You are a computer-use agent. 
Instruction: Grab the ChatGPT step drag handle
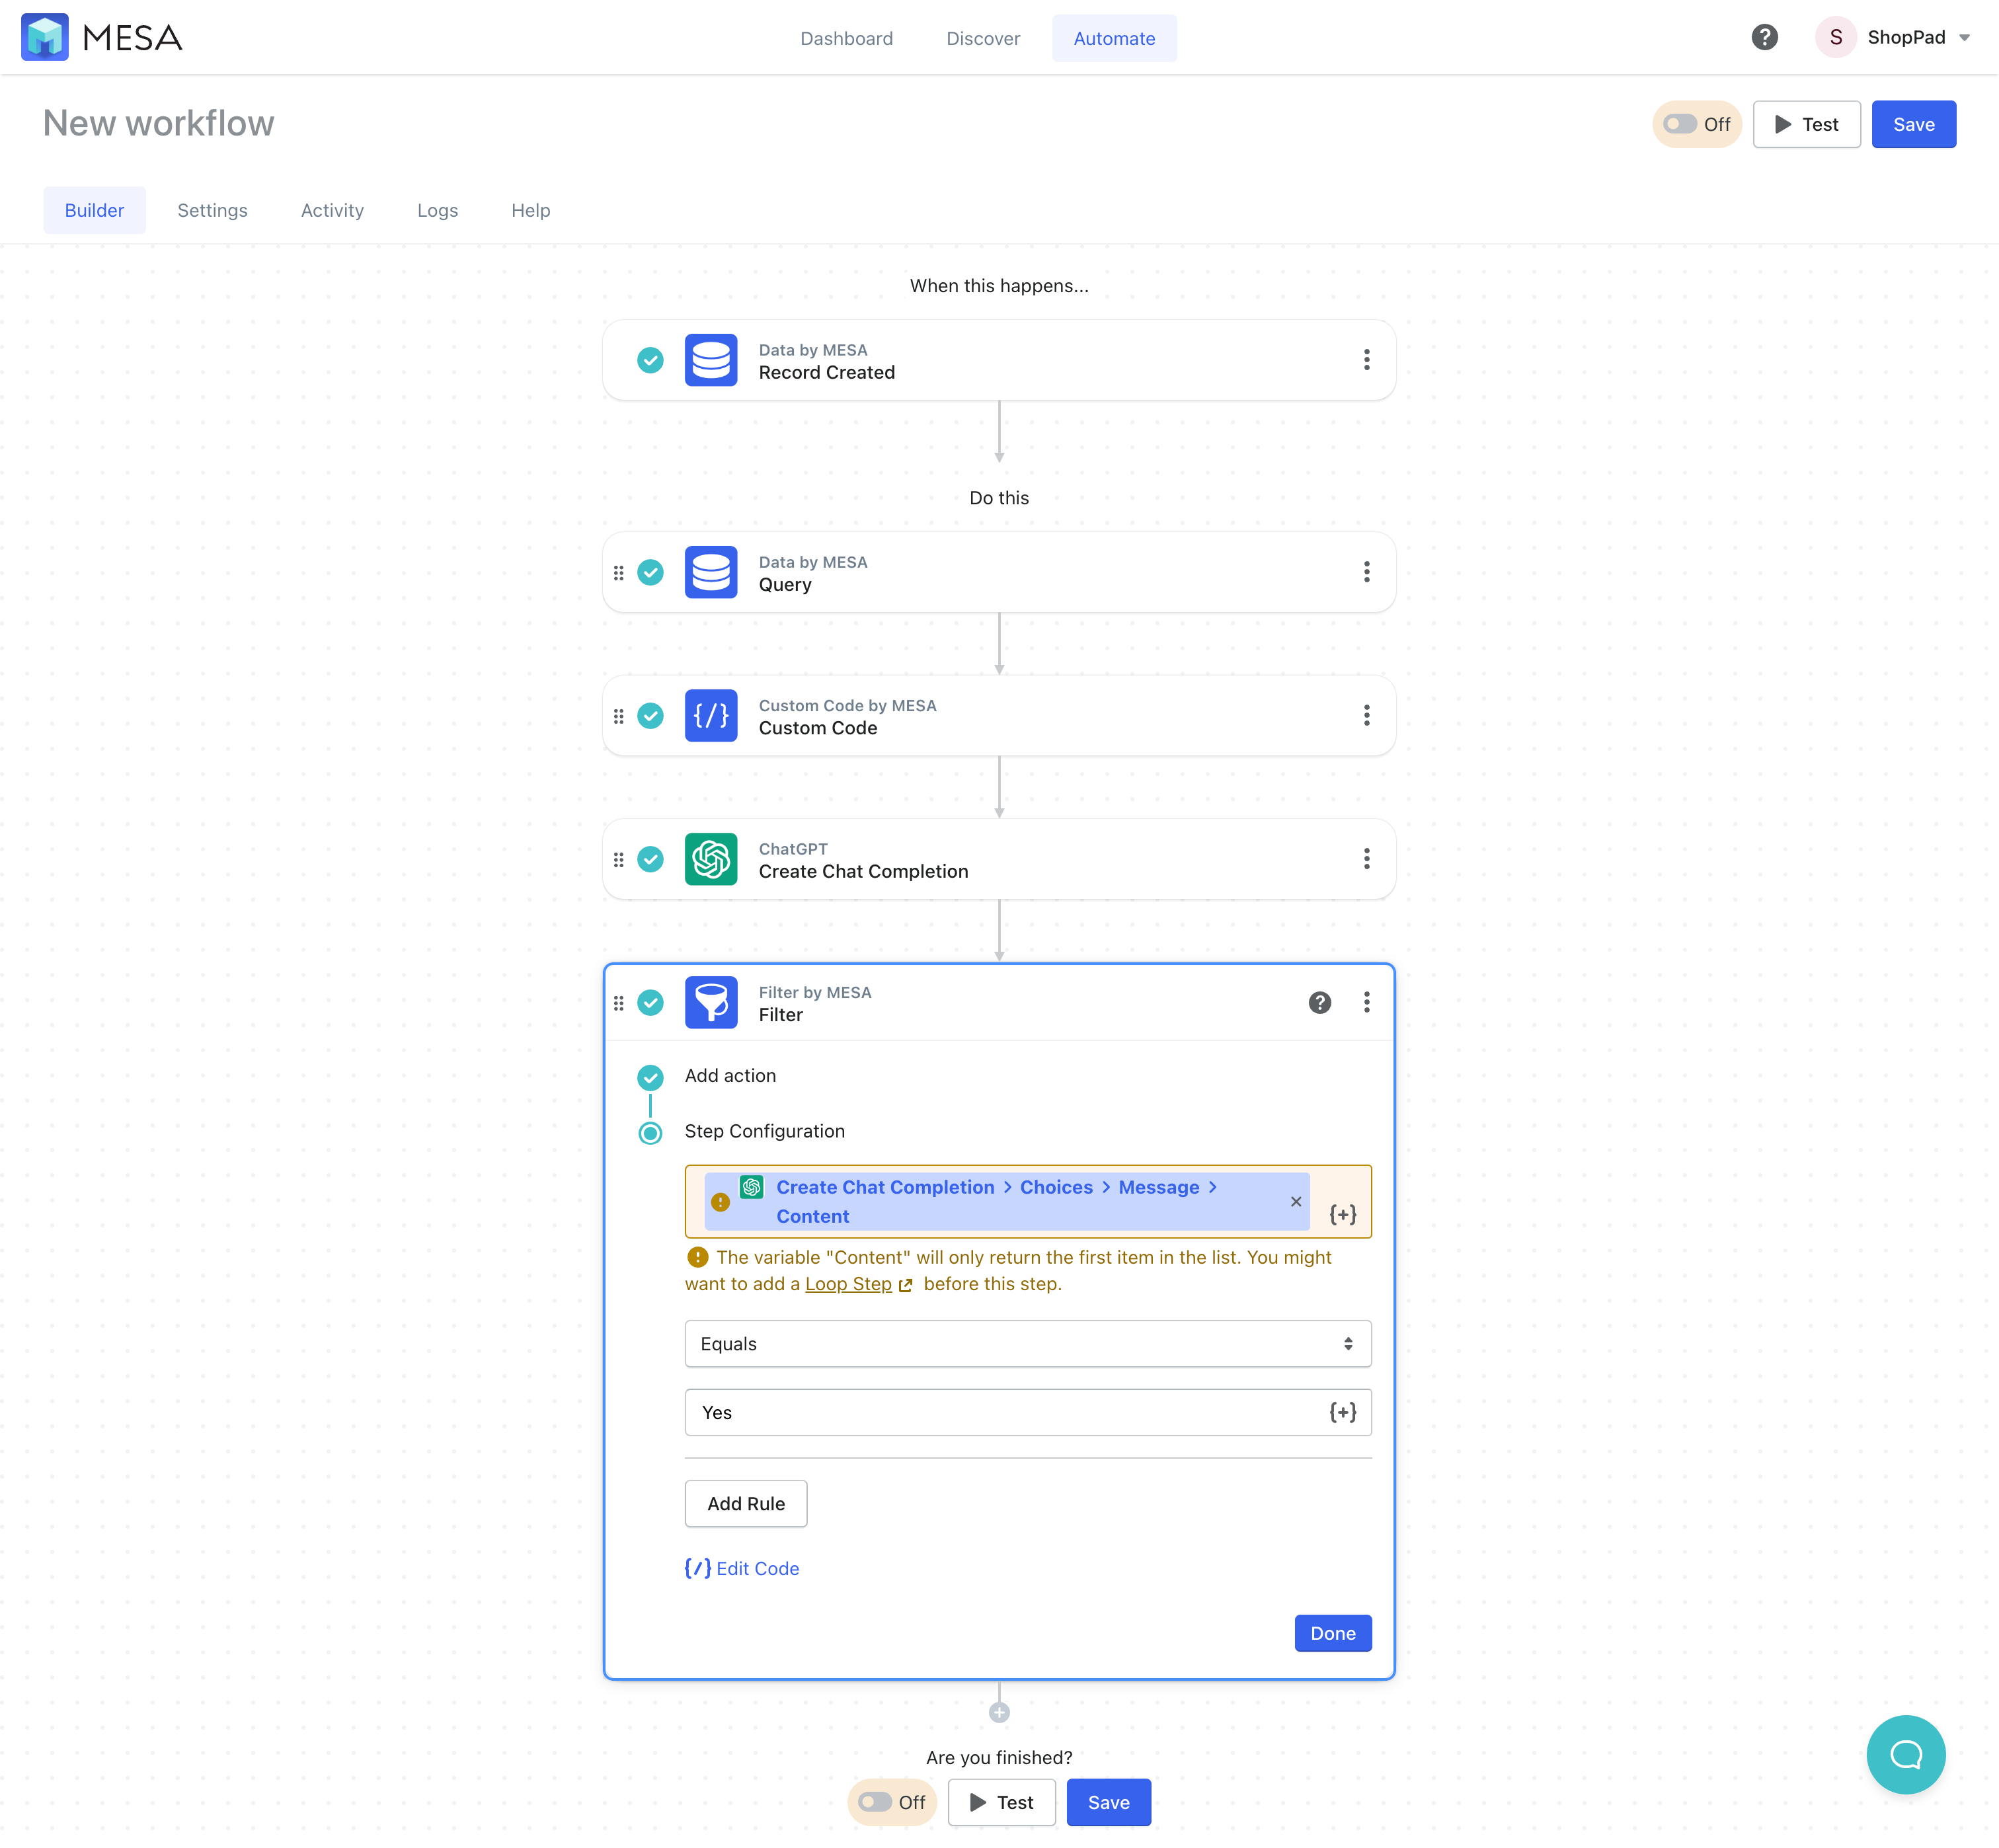[618, 860]
